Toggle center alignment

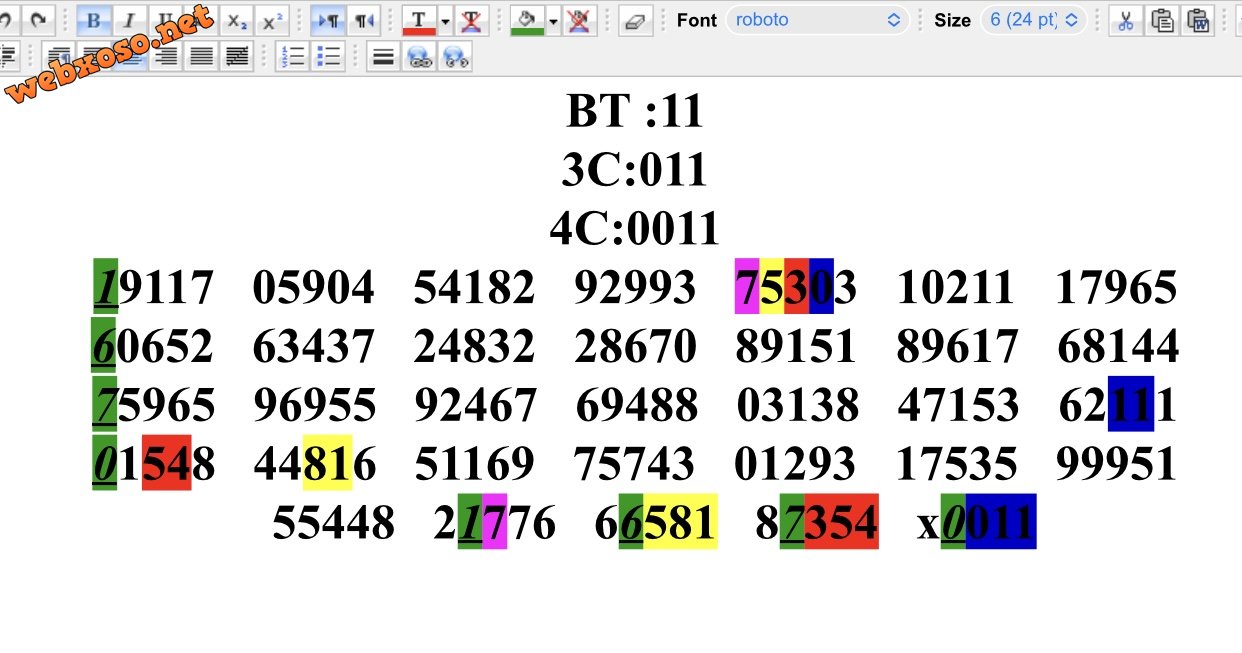click(x=130, y=57)
